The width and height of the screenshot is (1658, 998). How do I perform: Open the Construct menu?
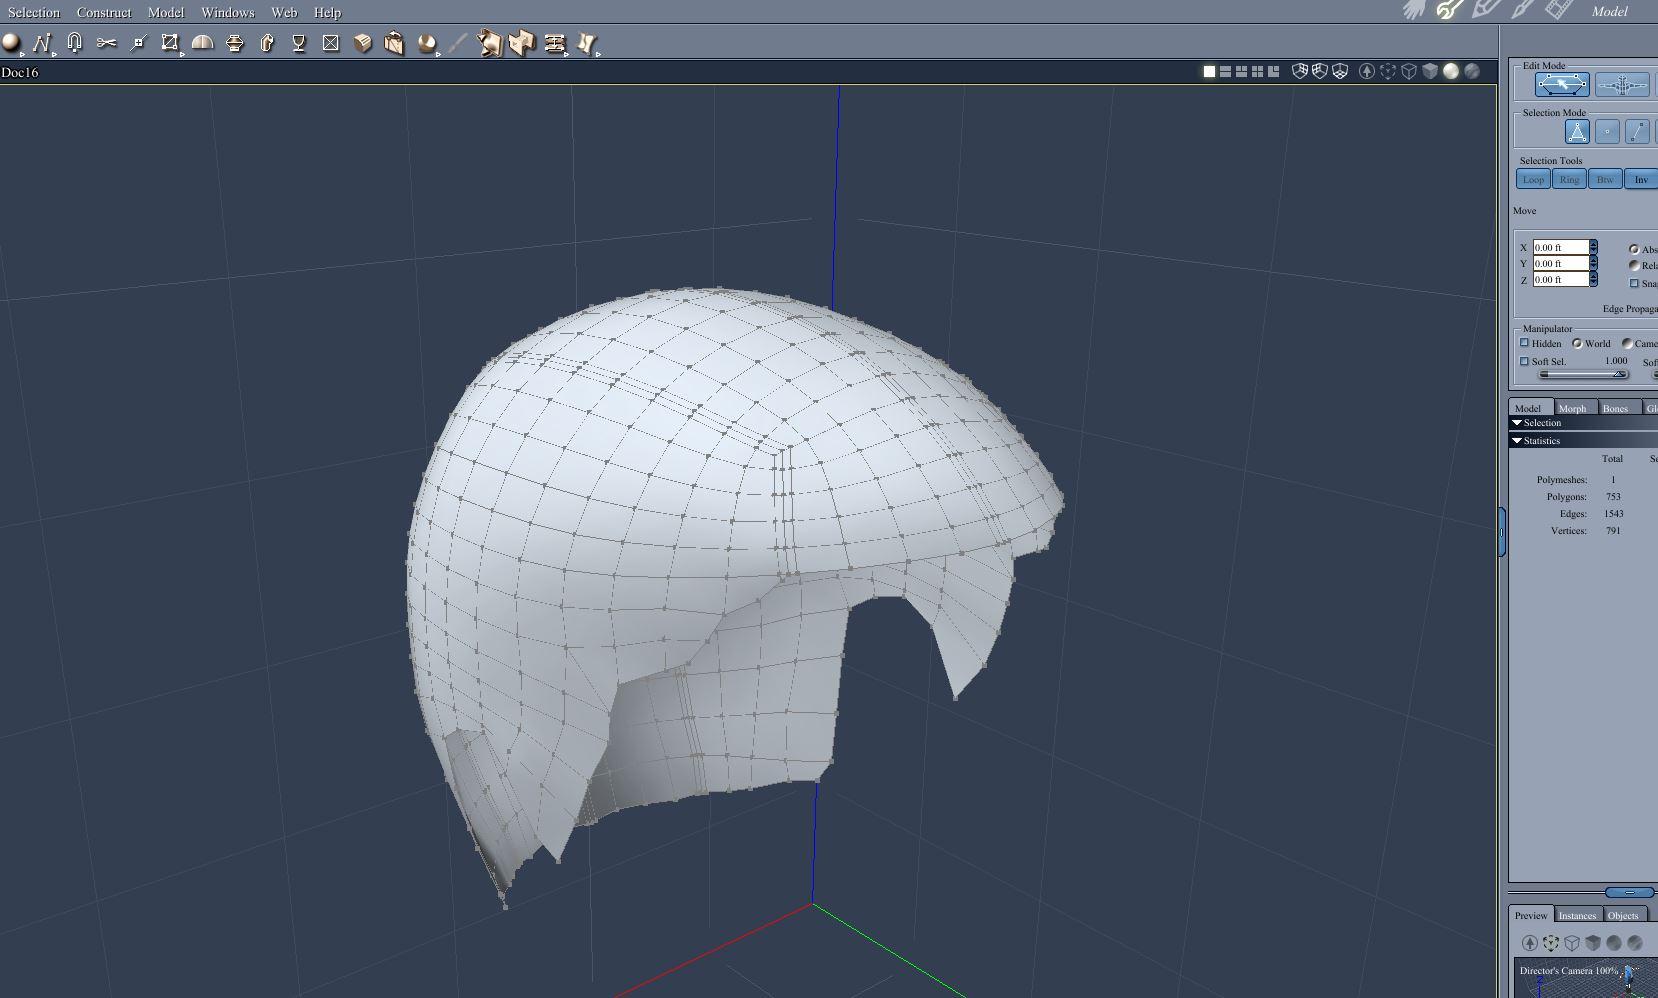click(104, 12)
